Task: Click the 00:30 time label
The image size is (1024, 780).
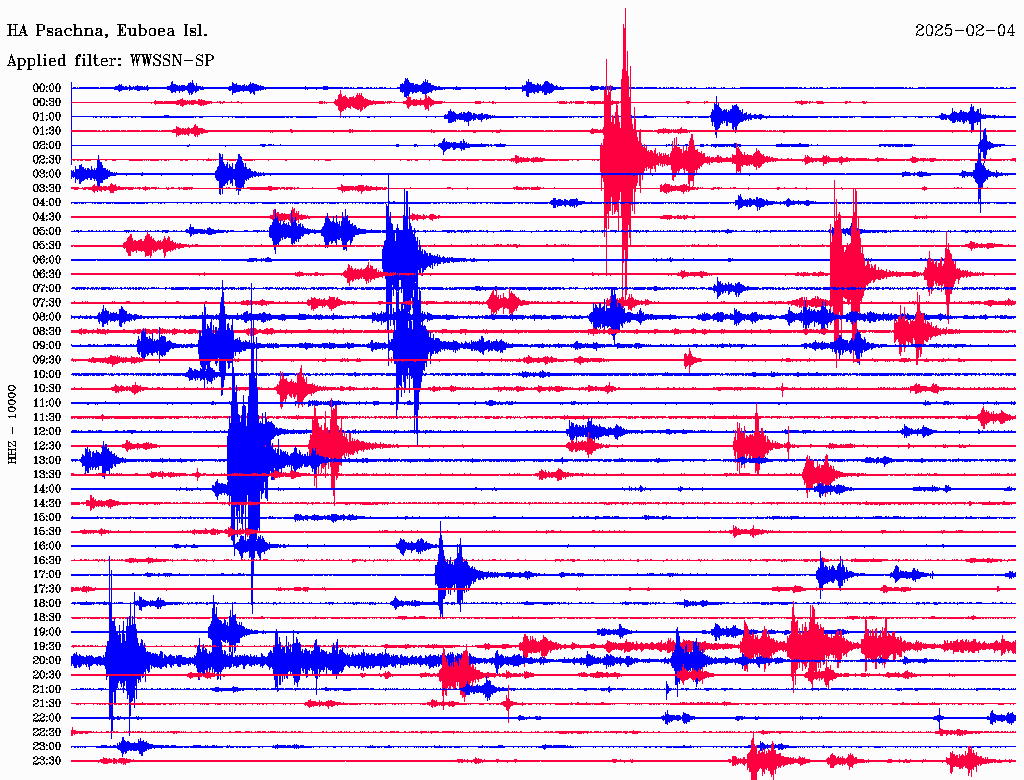Action: click(47, 102)
